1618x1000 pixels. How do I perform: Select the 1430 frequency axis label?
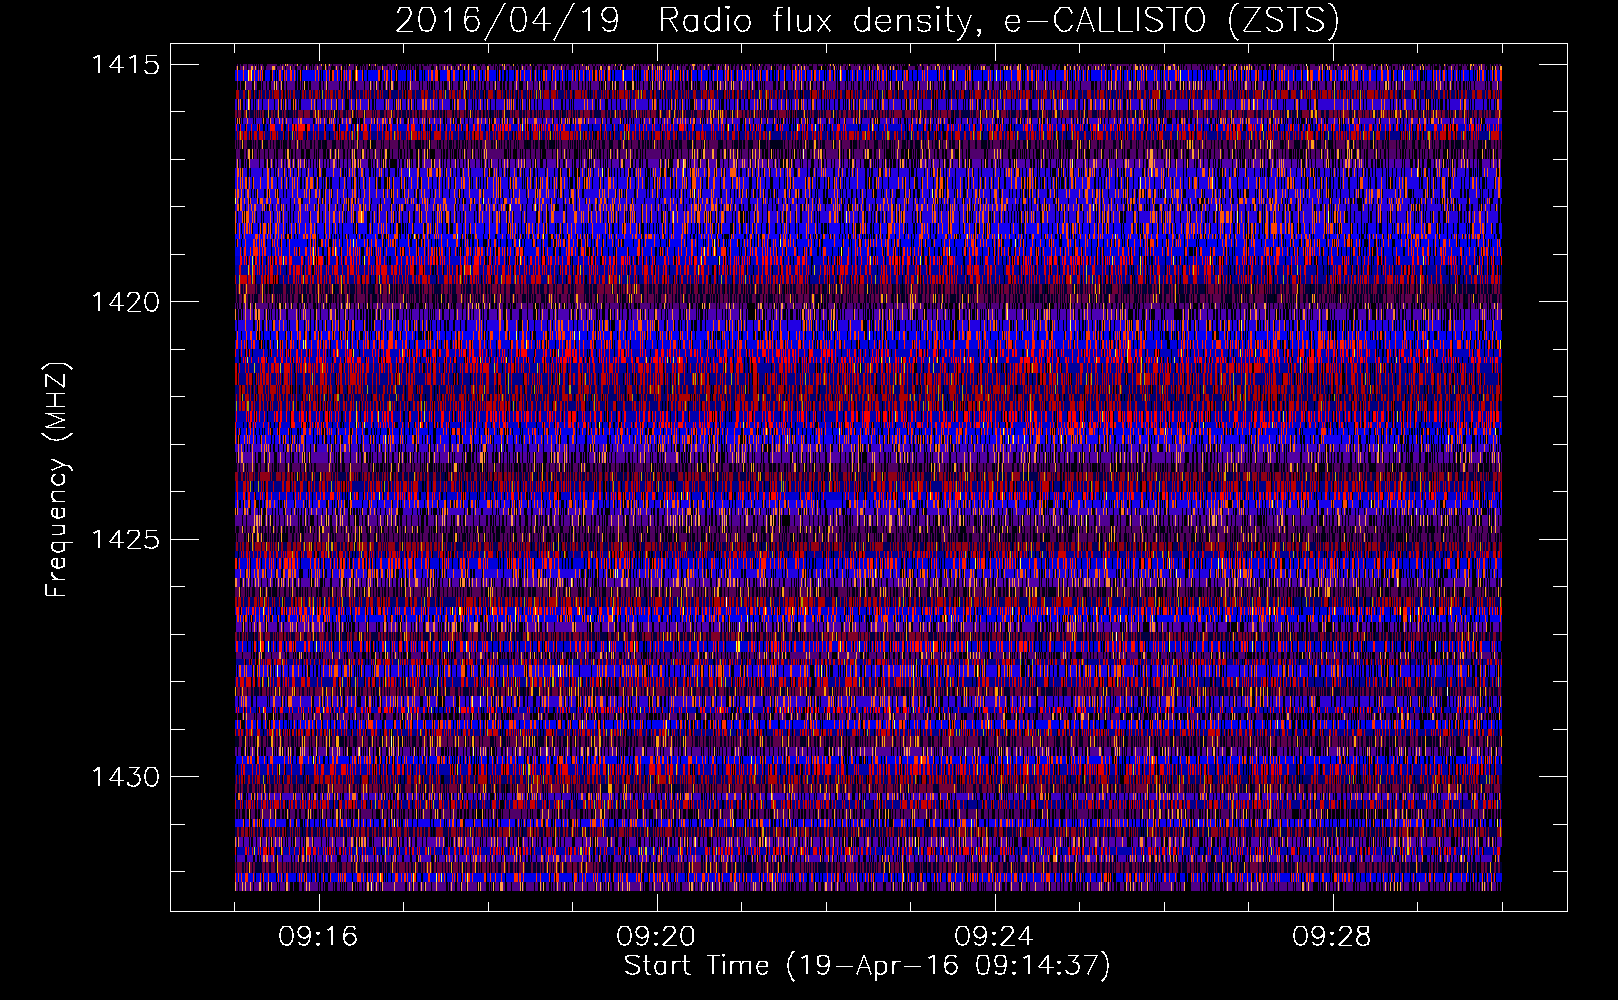click(125, 777)
